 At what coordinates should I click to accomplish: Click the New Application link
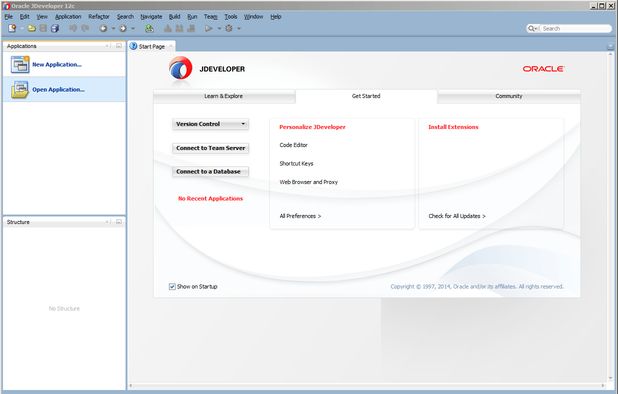57,65
